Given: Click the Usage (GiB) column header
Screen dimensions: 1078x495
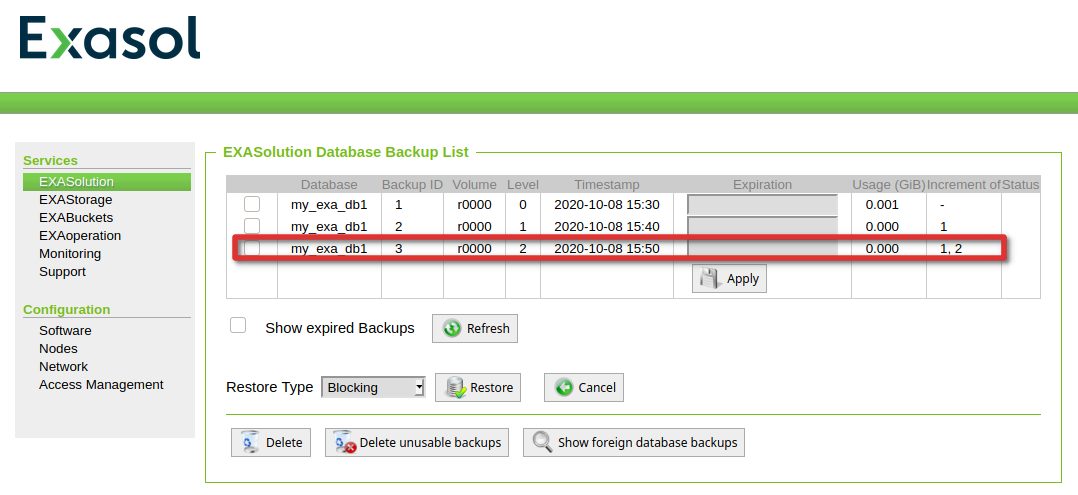Looking at the screenshot, I should pyautogui.click(x=889, y=184).
